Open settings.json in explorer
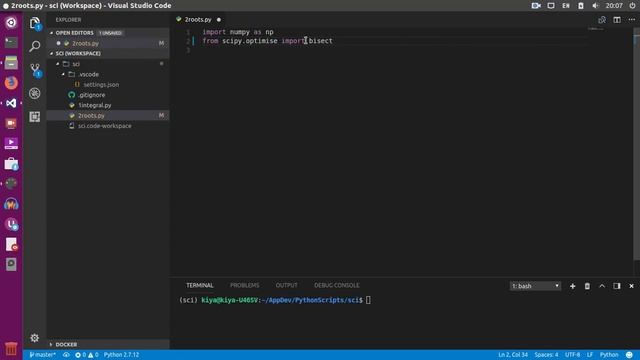 (x=101, y=84)
